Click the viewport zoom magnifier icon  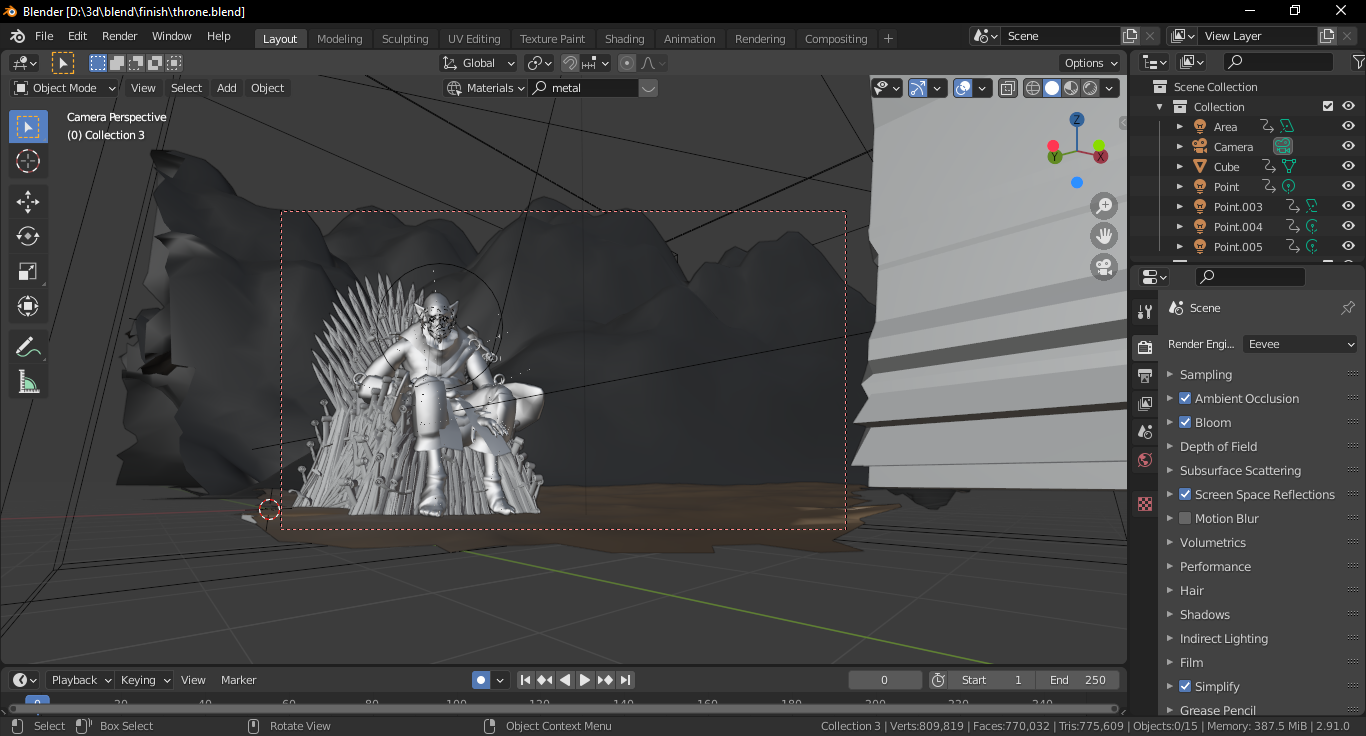click(1103, 206)
